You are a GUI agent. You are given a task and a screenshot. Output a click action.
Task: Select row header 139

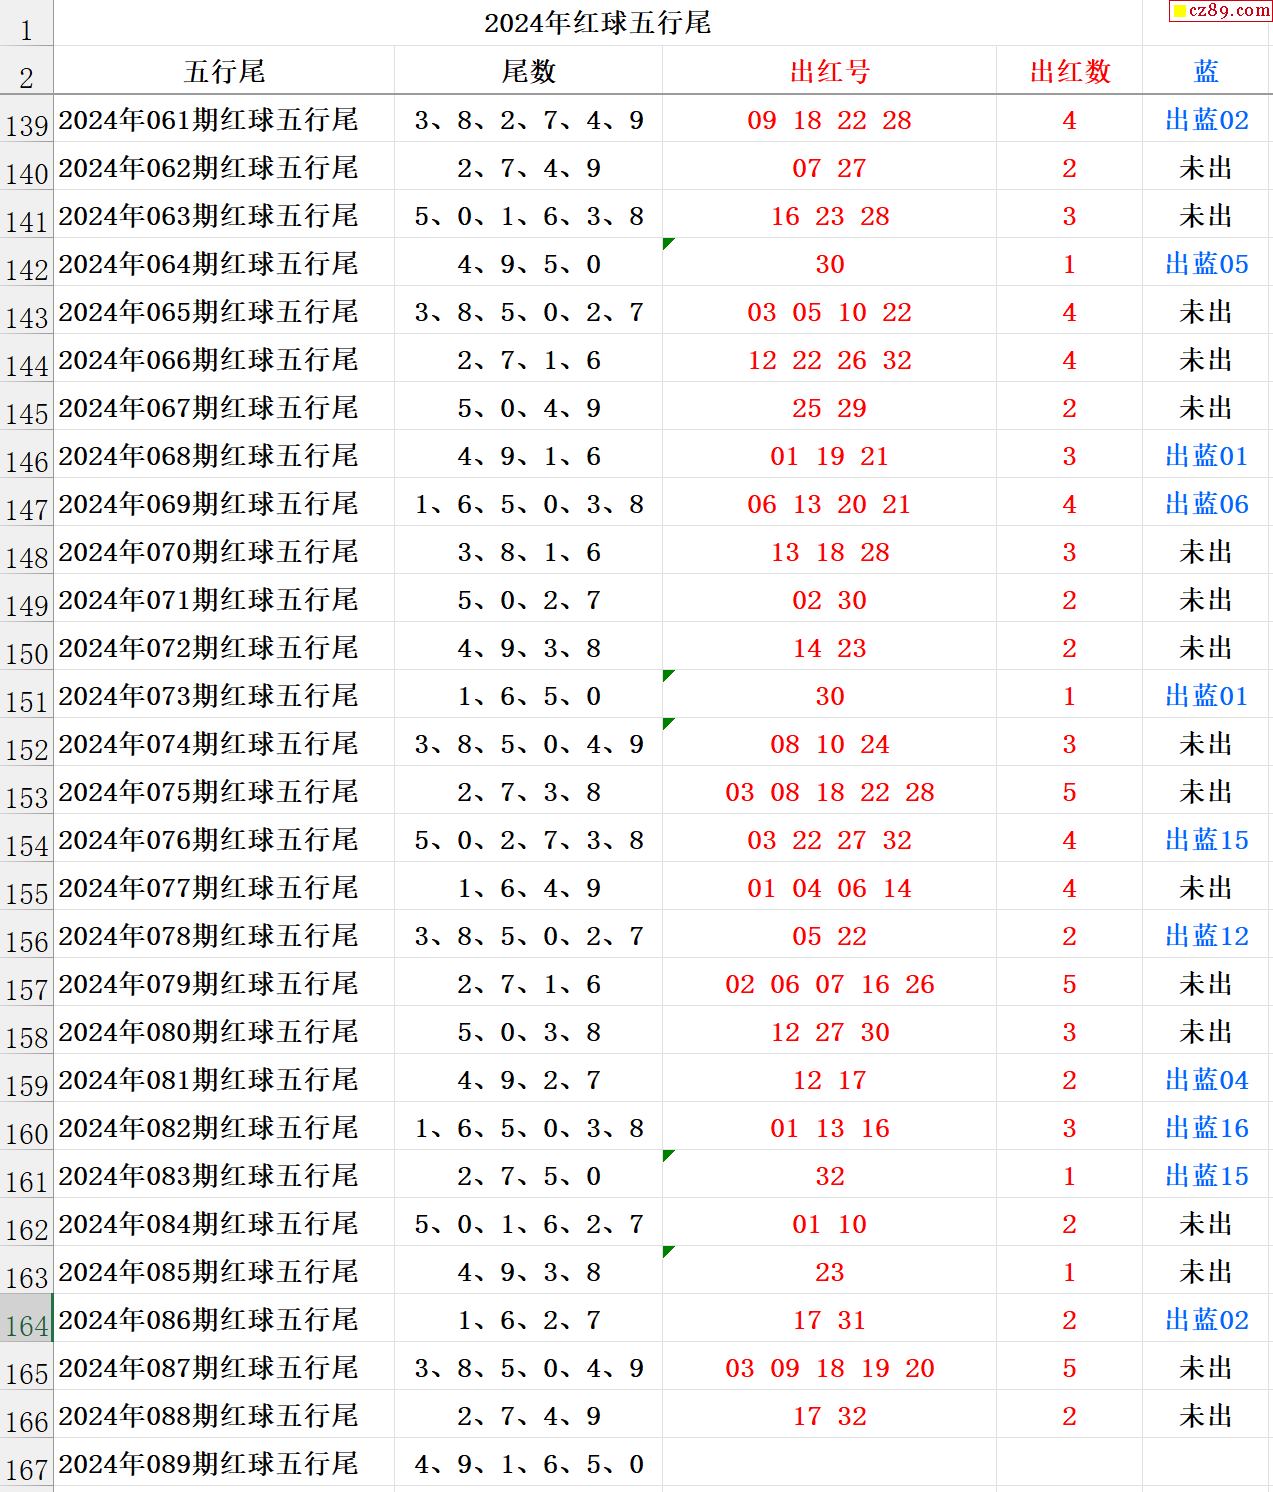[26, 120]
